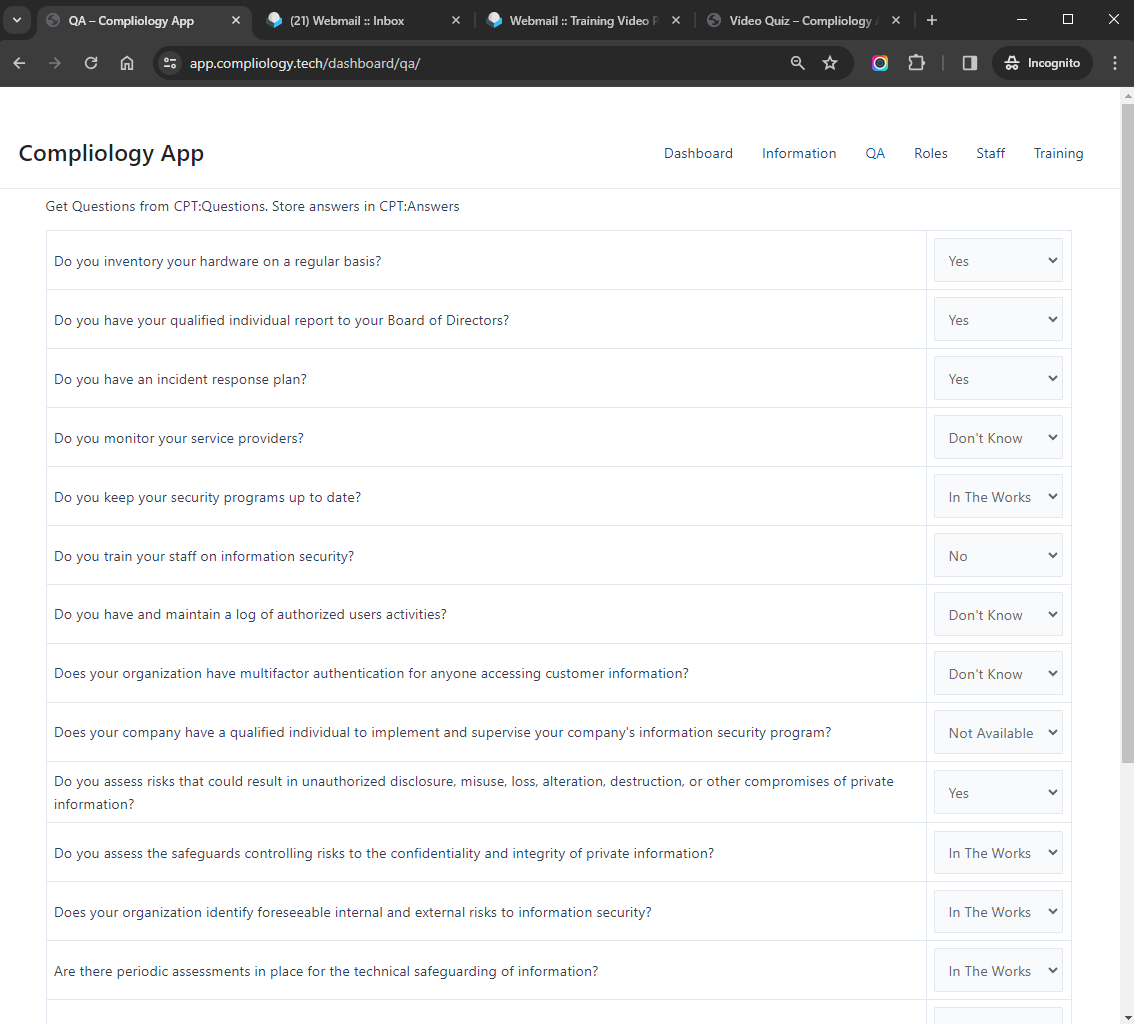Image resolution: width=1134 pixels, height=1024 pixels.
Task: Open the zoom magnifier in address bar
Action: tap(797, 63)
